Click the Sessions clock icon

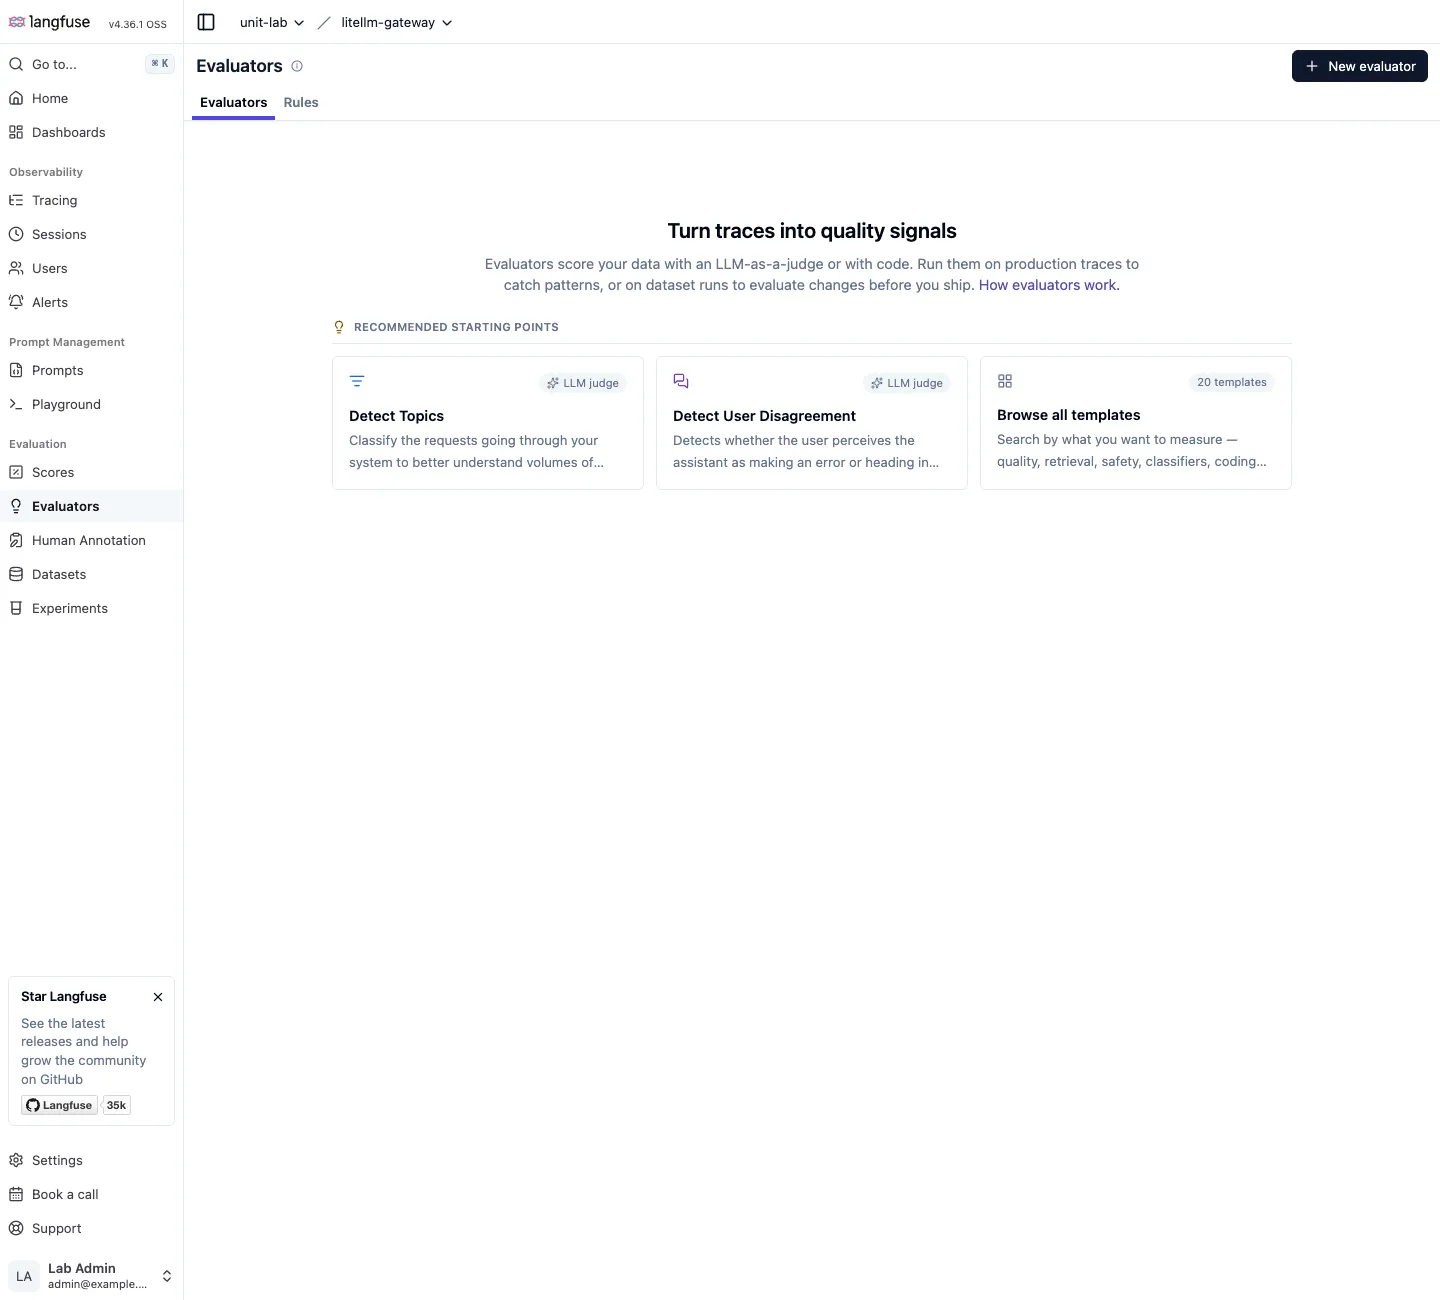[16, 234]
